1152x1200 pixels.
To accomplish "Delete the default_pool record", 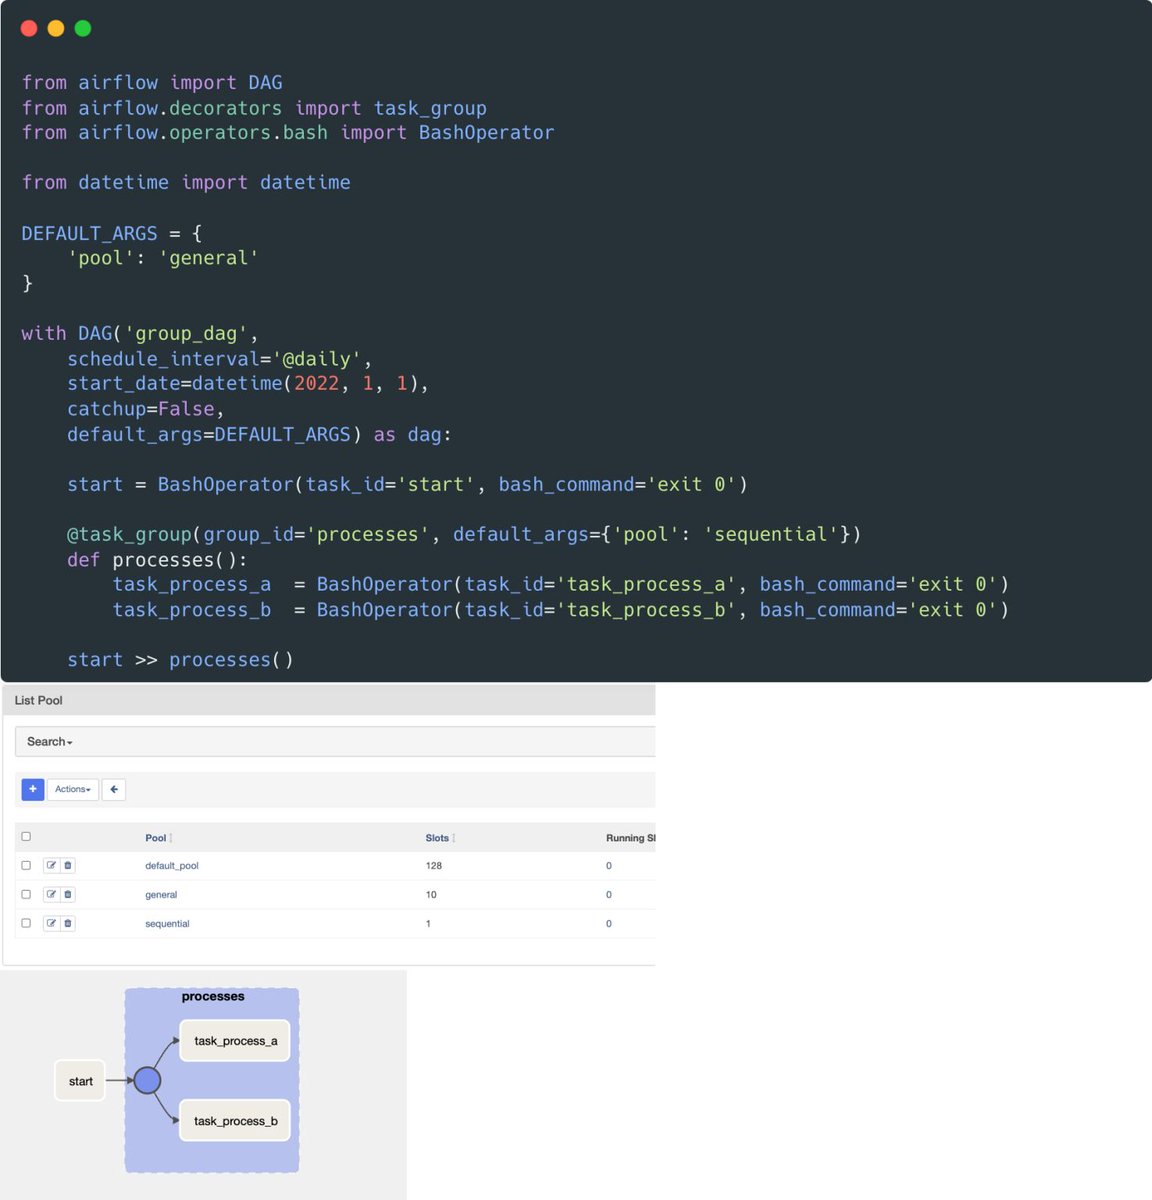I will point(68,865).
